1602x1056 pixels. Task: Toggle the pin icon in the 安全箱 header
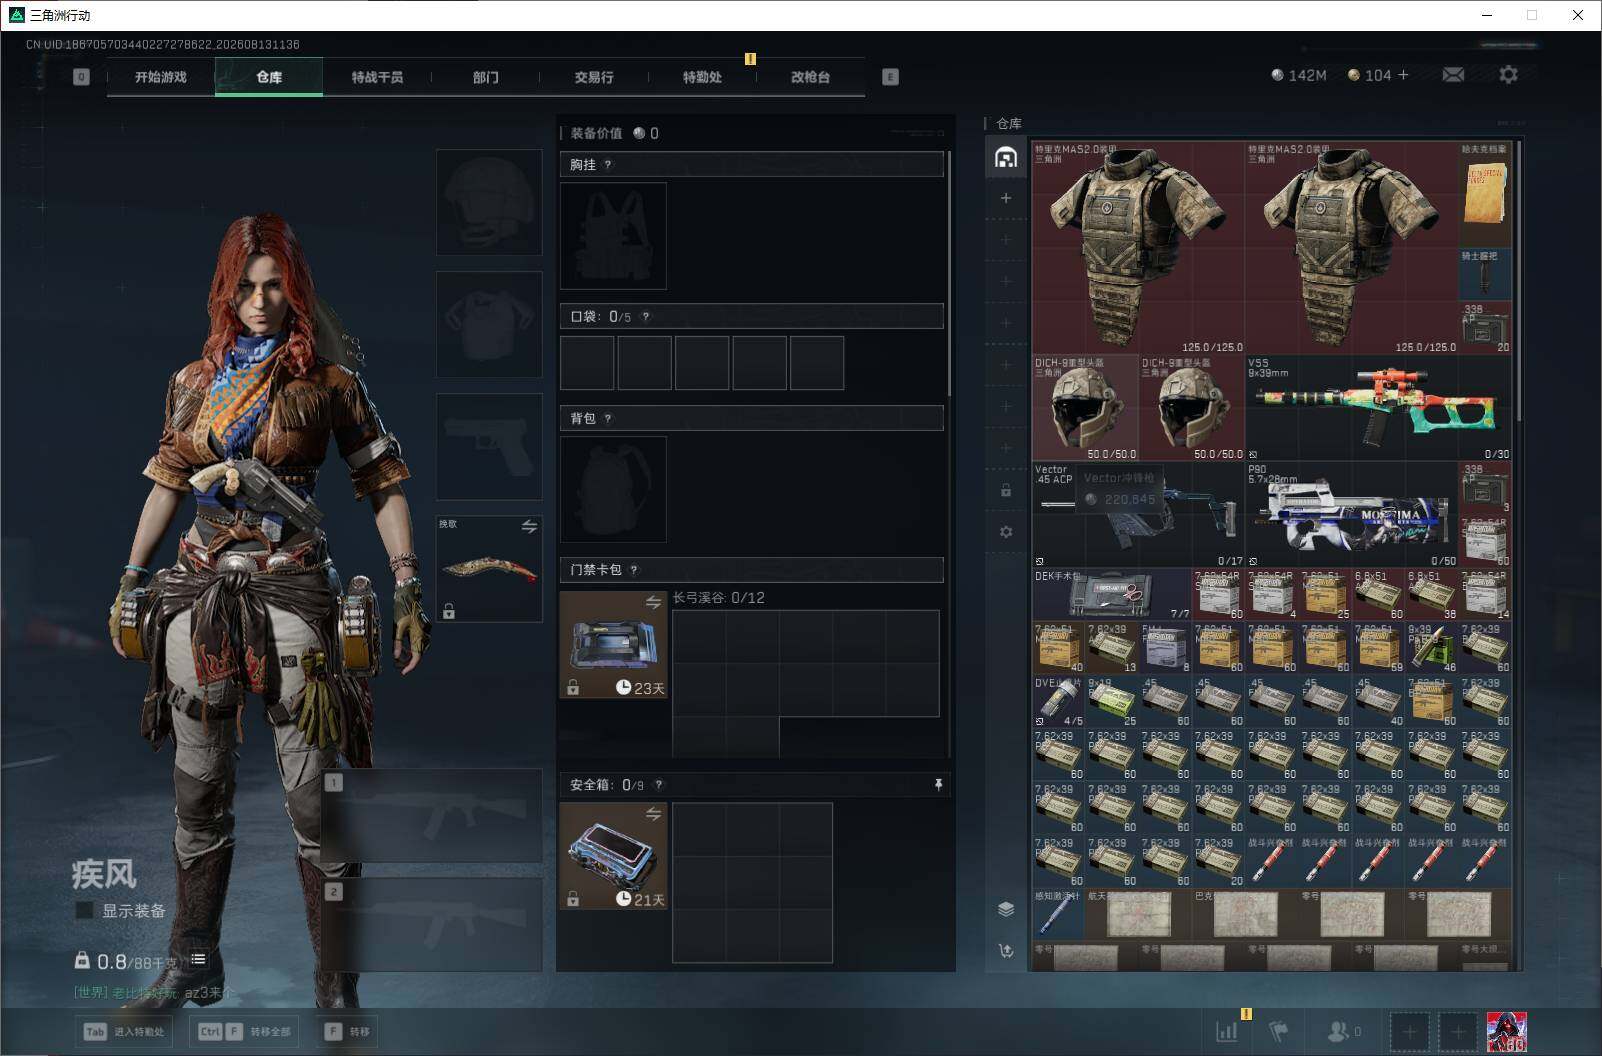pyautogui.click(x=938, y=785)
